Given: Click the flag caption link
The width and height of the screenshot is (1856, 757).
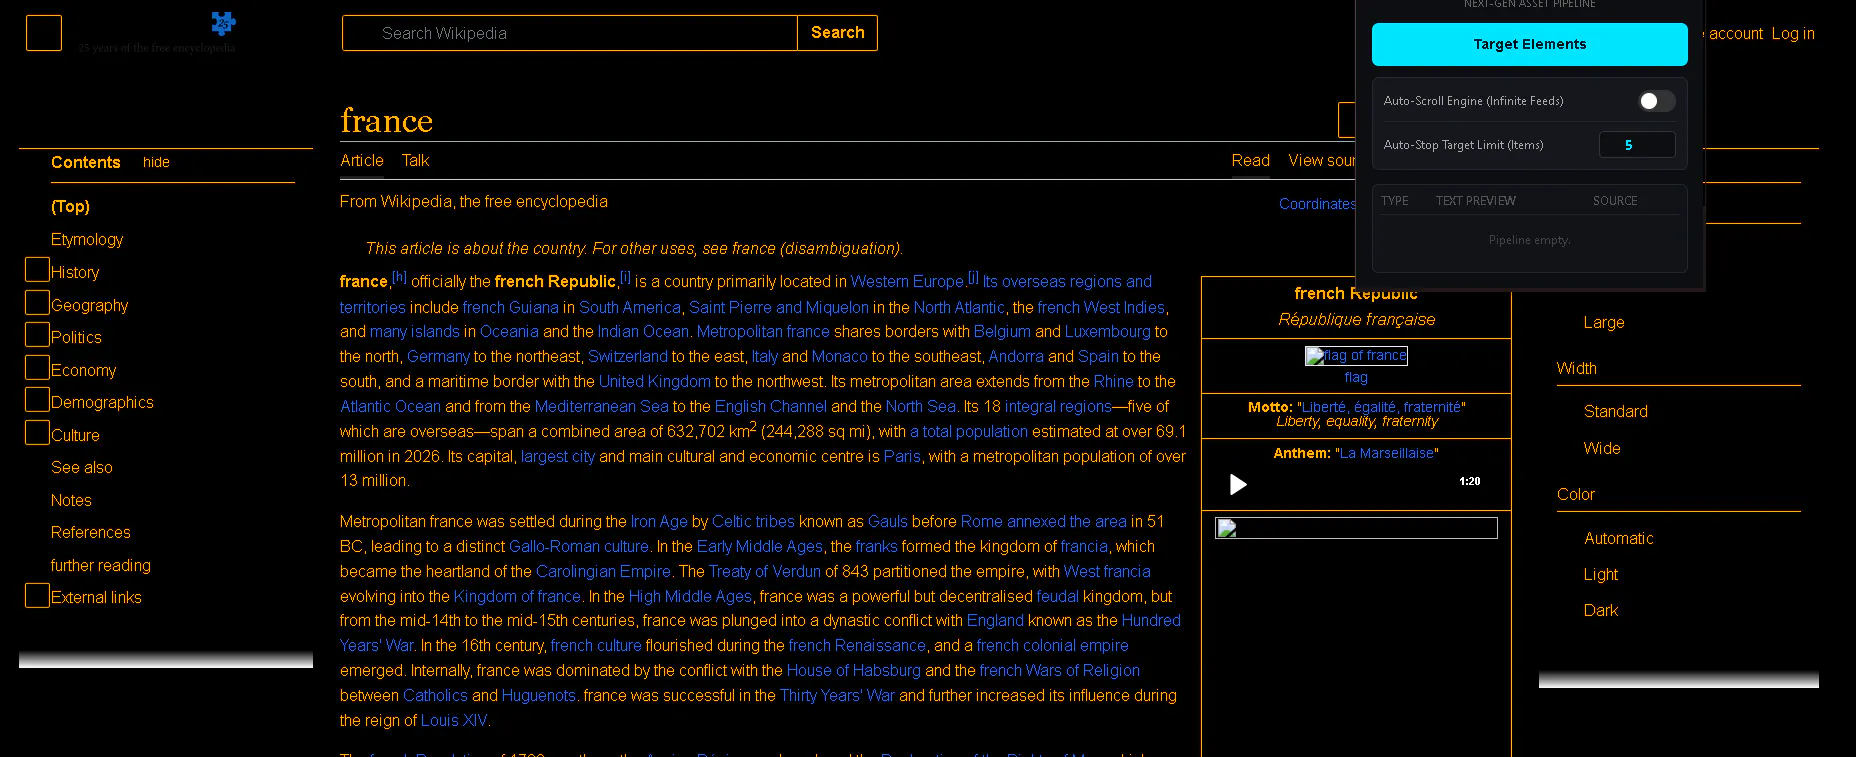Looking at the screenshot, I should (1356, 377).
